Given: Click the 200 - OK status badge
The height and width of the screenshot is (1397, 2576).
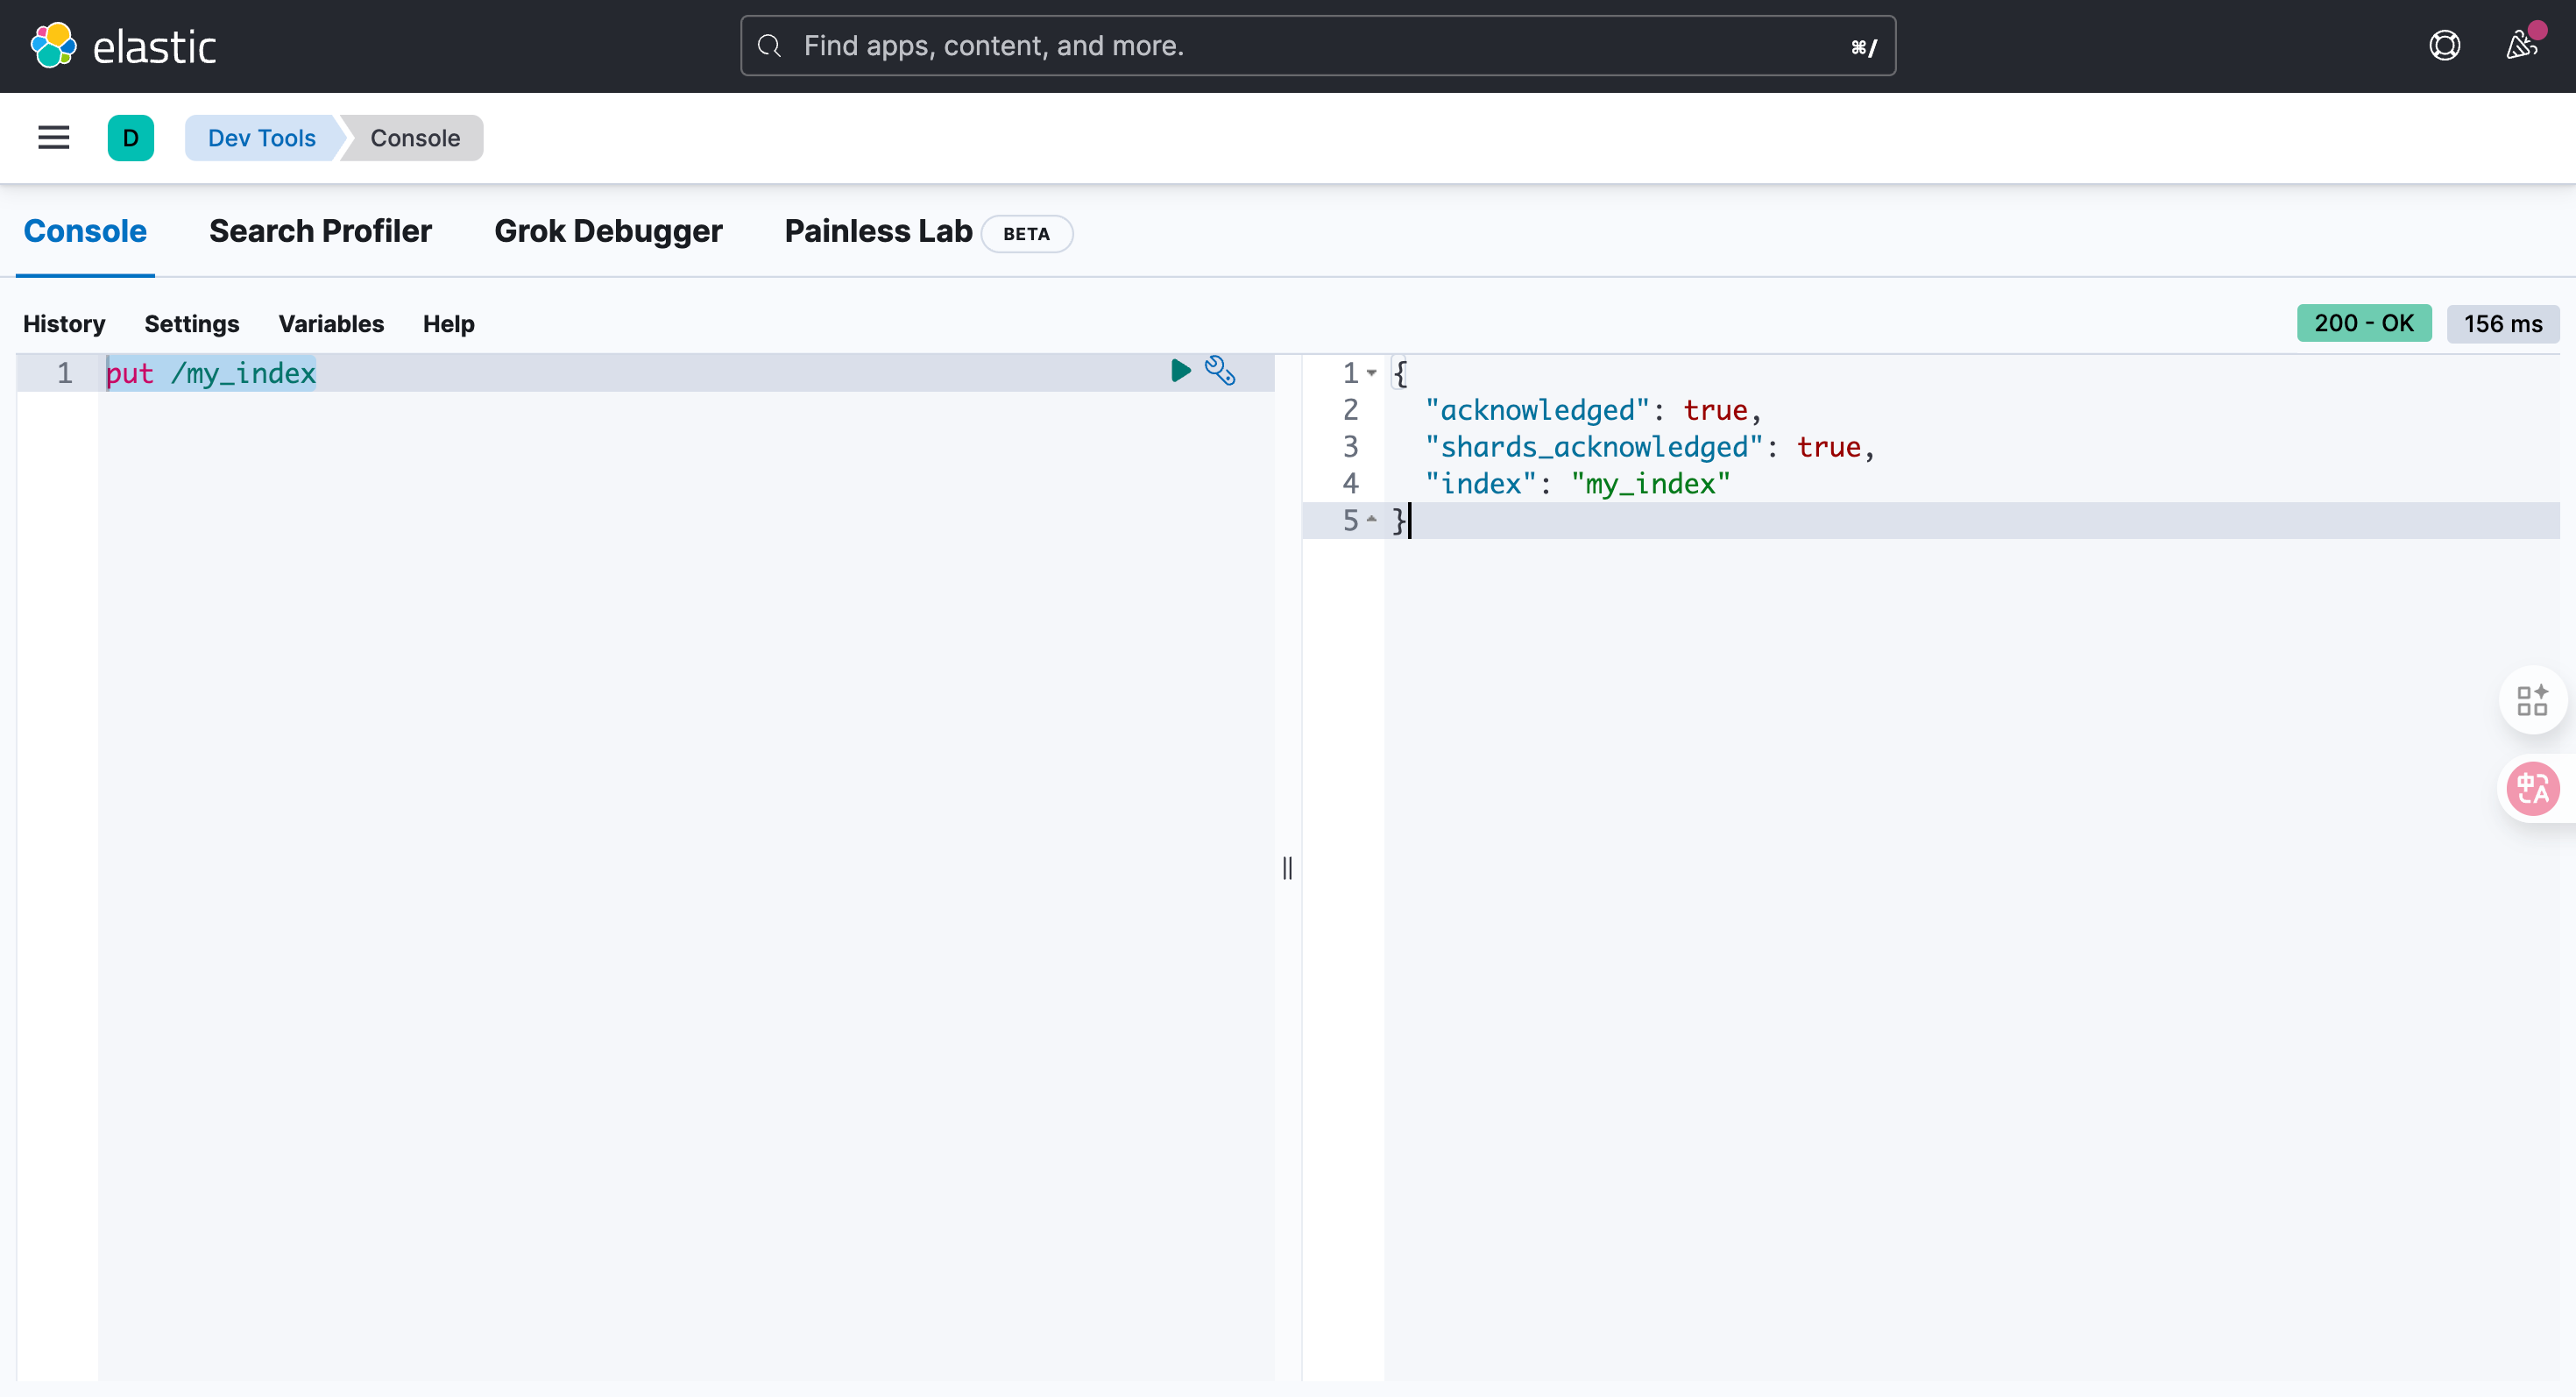Looking at the screenshot, I should pyautogui.click(x=2364, y=323).
